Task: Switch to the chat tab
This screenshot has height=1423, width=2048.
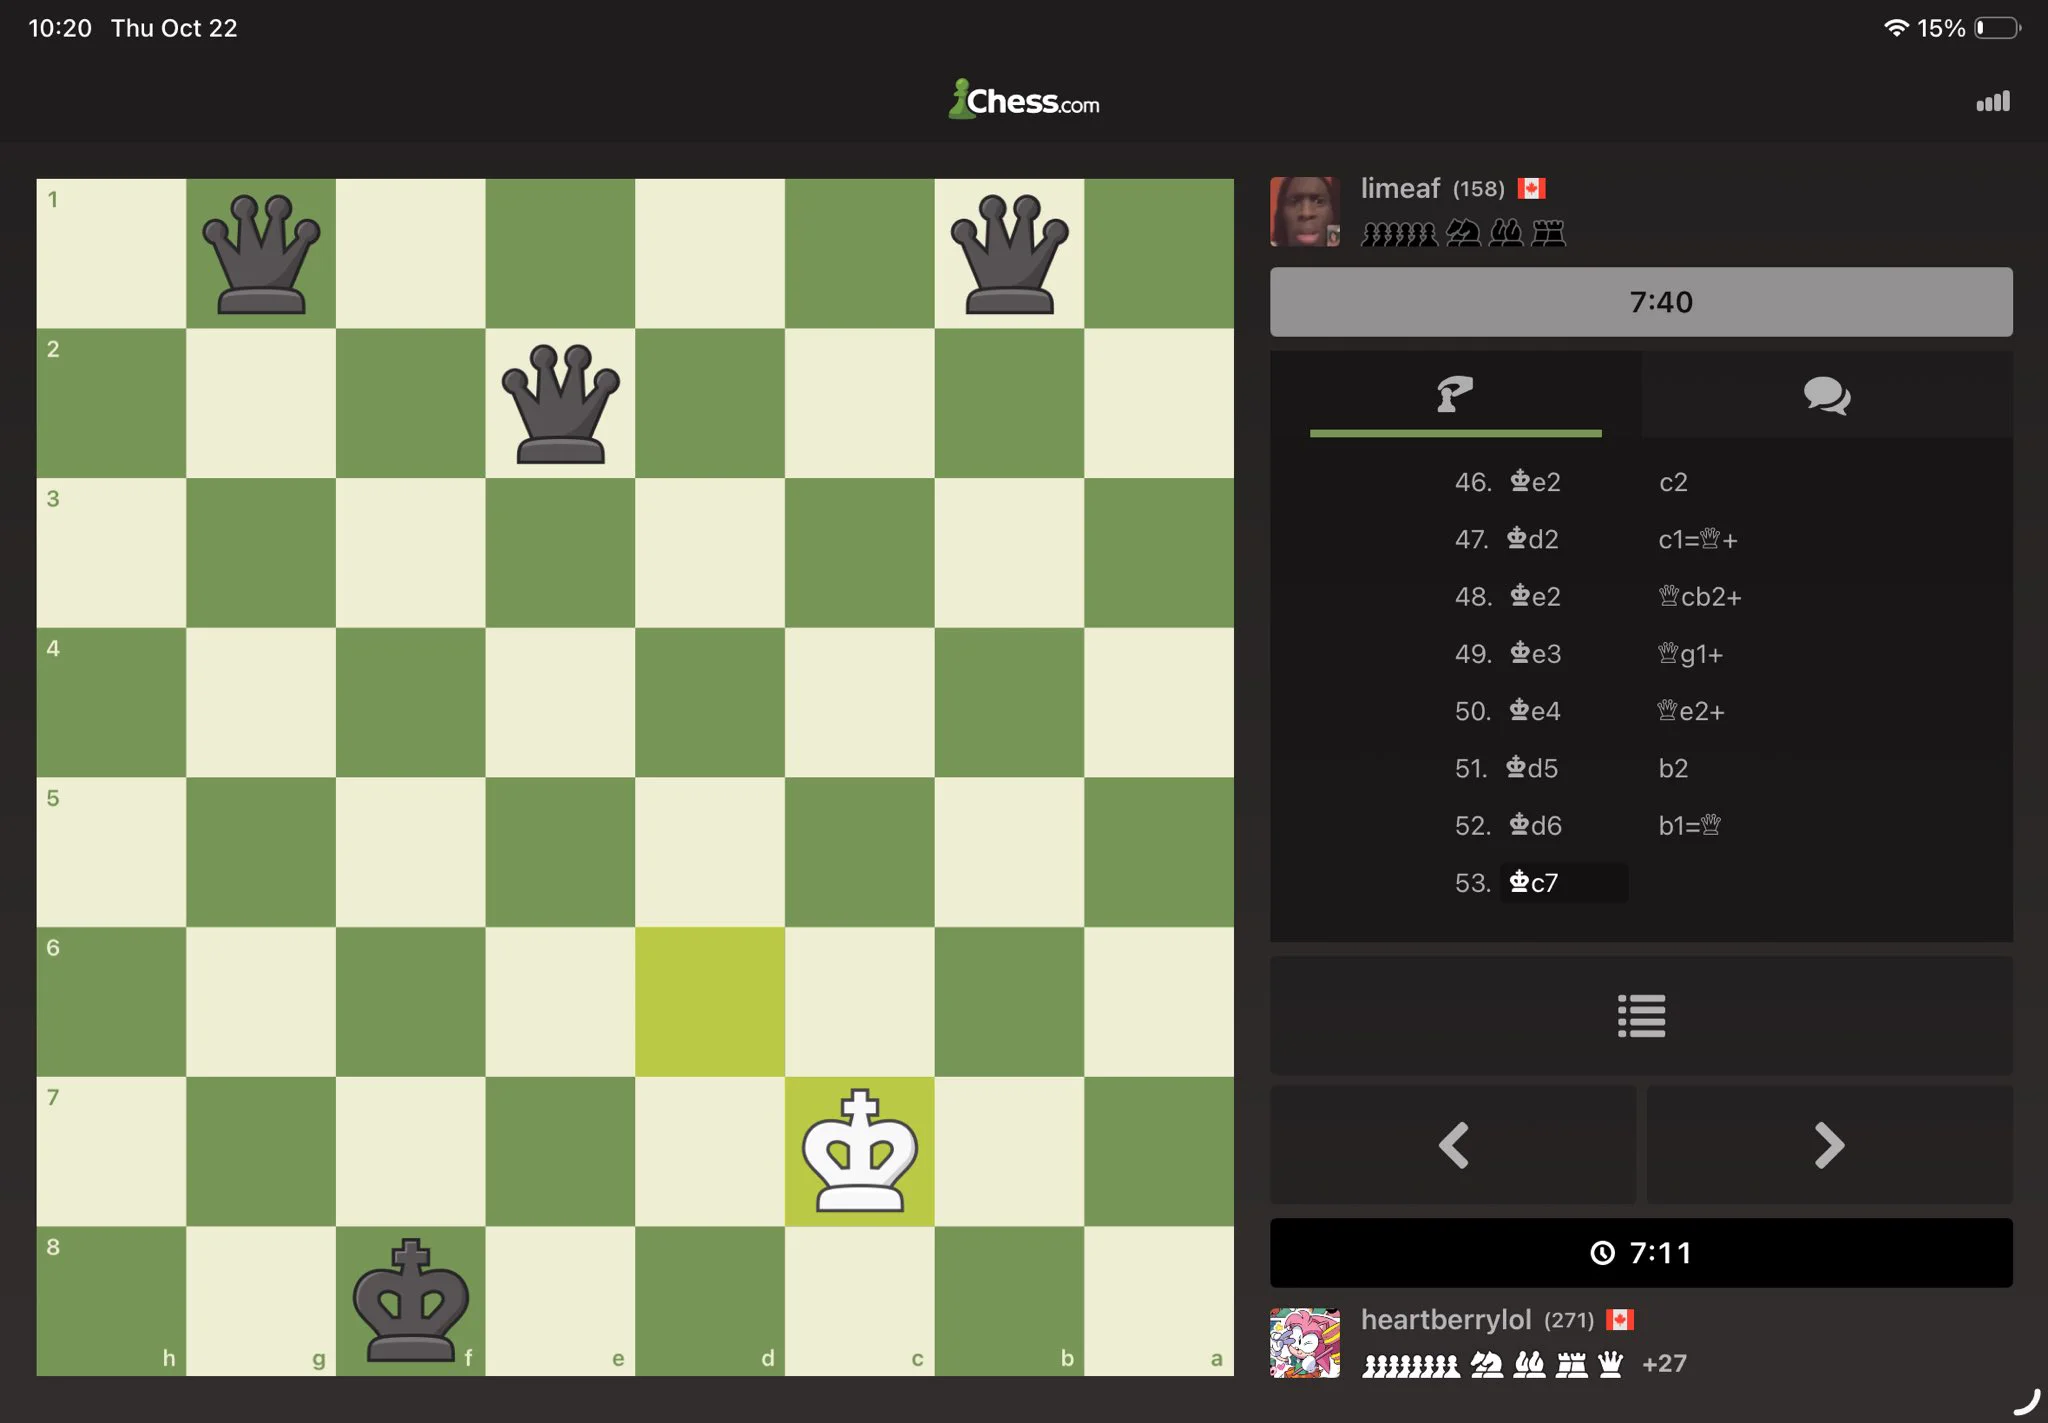Action: (1827, 394)
